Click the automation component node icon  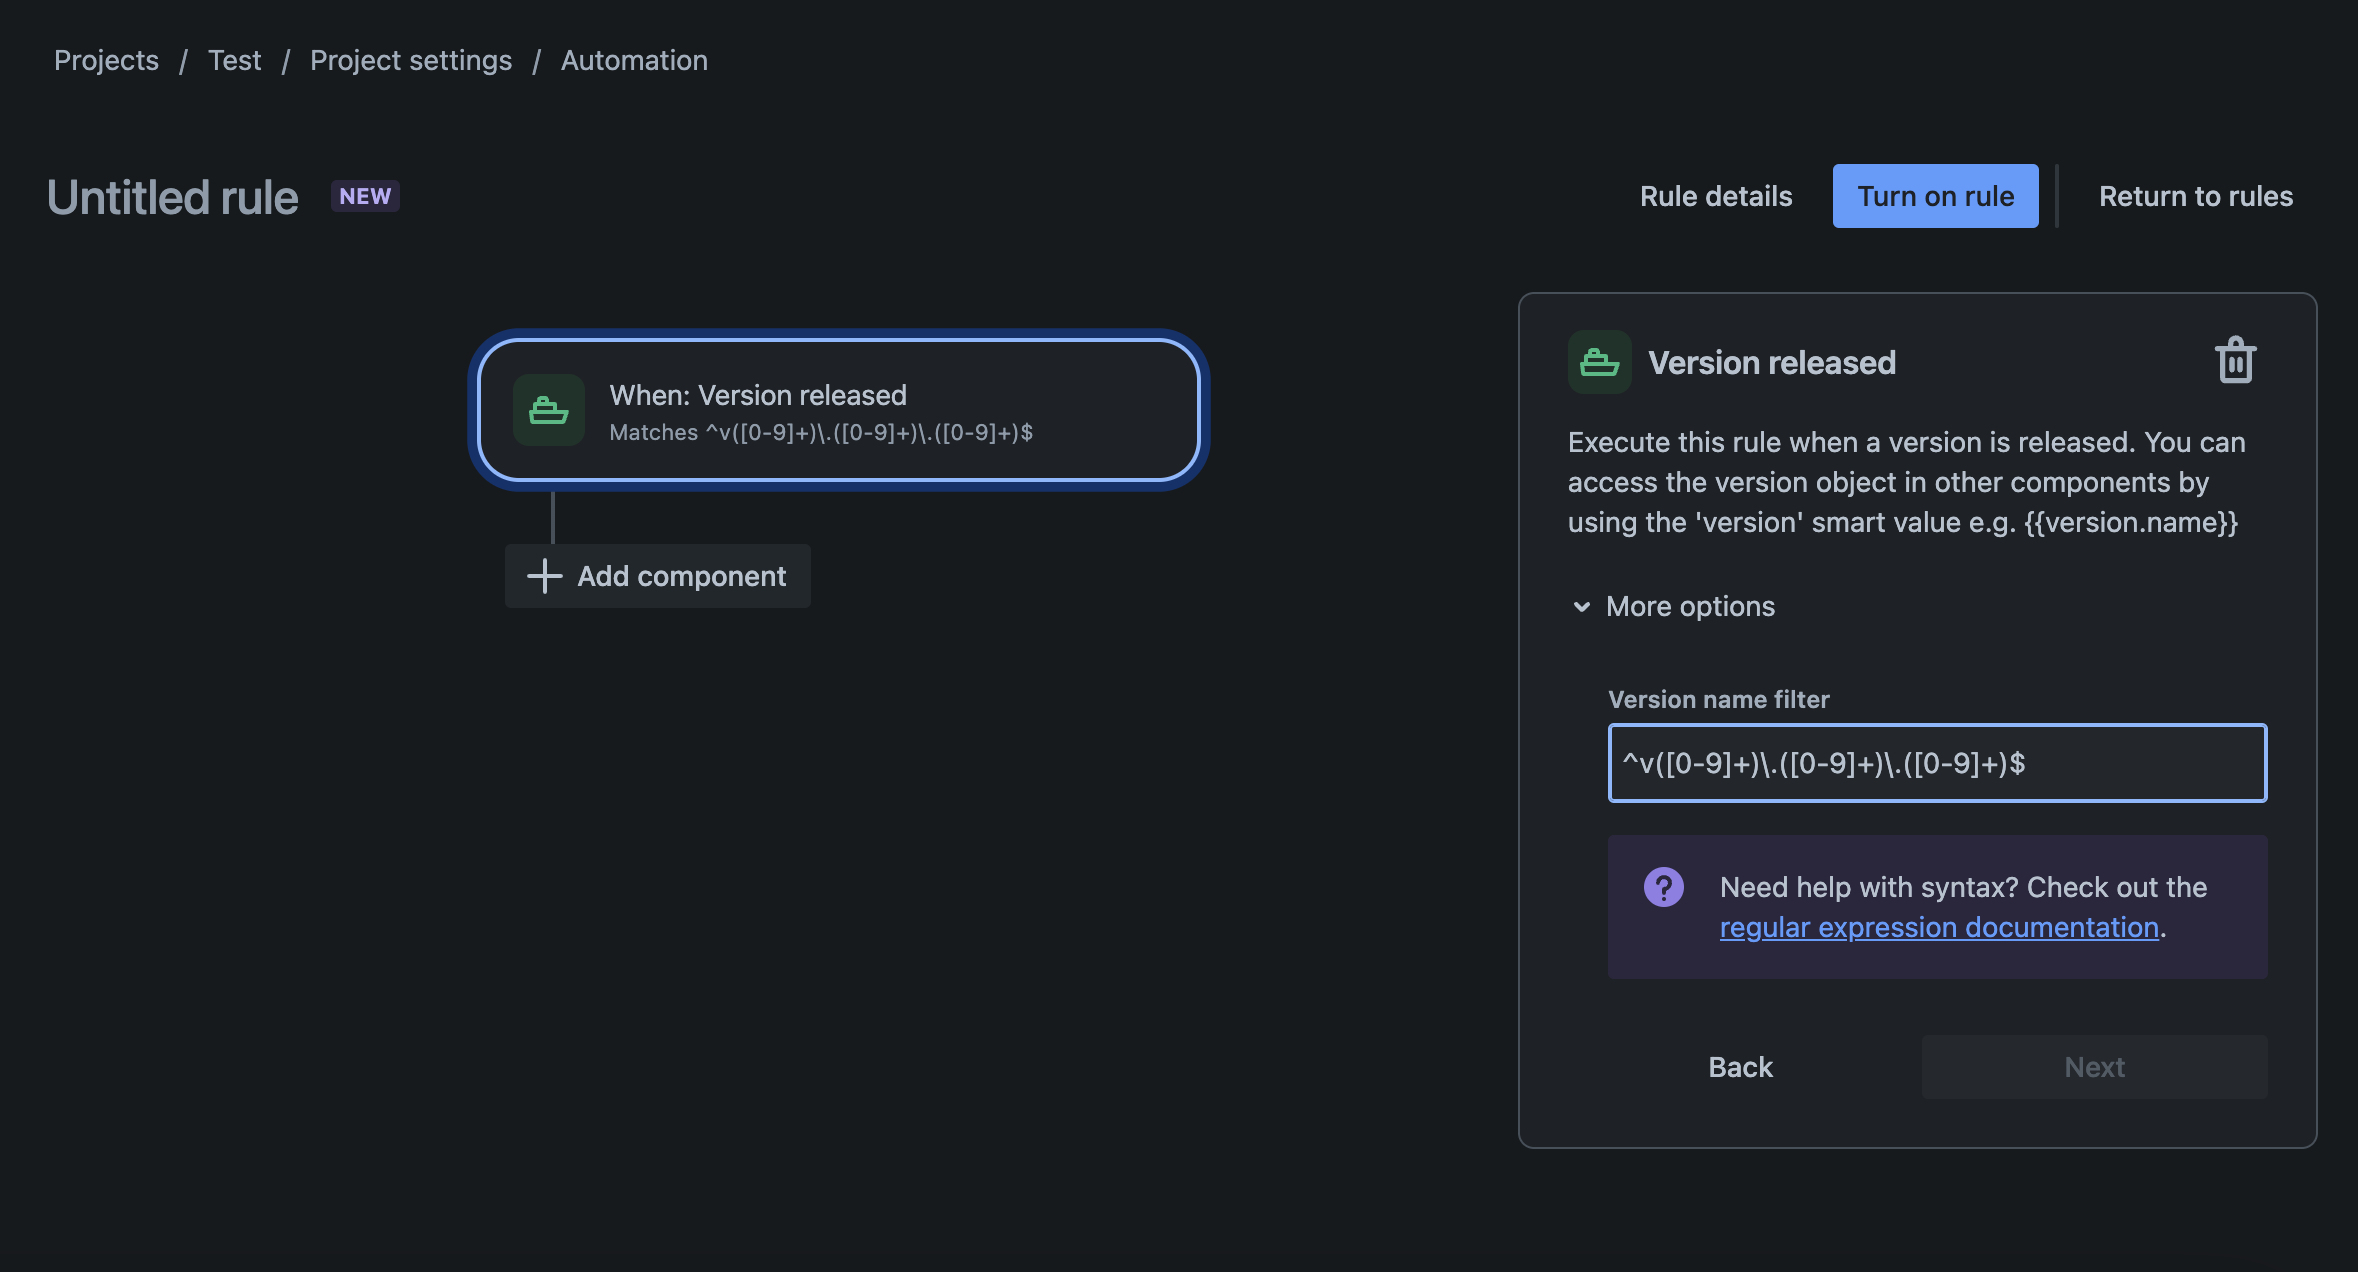click(x=548, y=409)
